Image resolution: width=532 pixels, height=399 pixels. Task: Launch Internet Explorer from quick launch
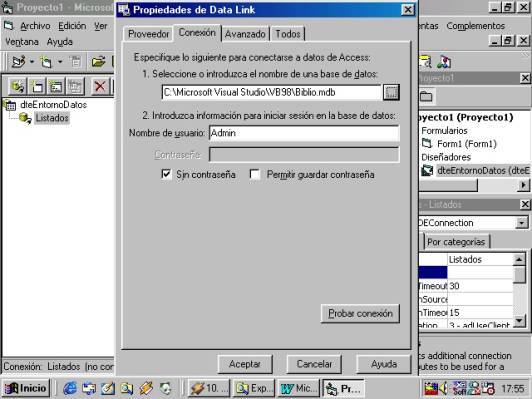pyautogui.click(x=70, y=388)
